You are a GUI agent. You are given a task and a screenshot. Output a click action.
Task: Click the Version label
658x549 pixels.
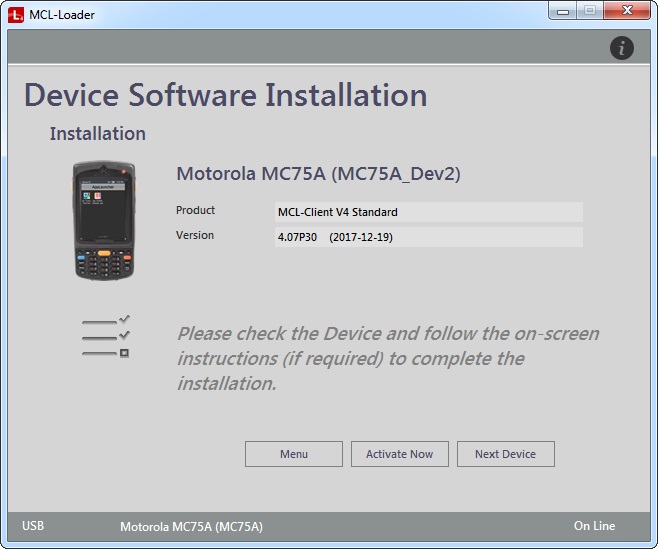(195, 235)
